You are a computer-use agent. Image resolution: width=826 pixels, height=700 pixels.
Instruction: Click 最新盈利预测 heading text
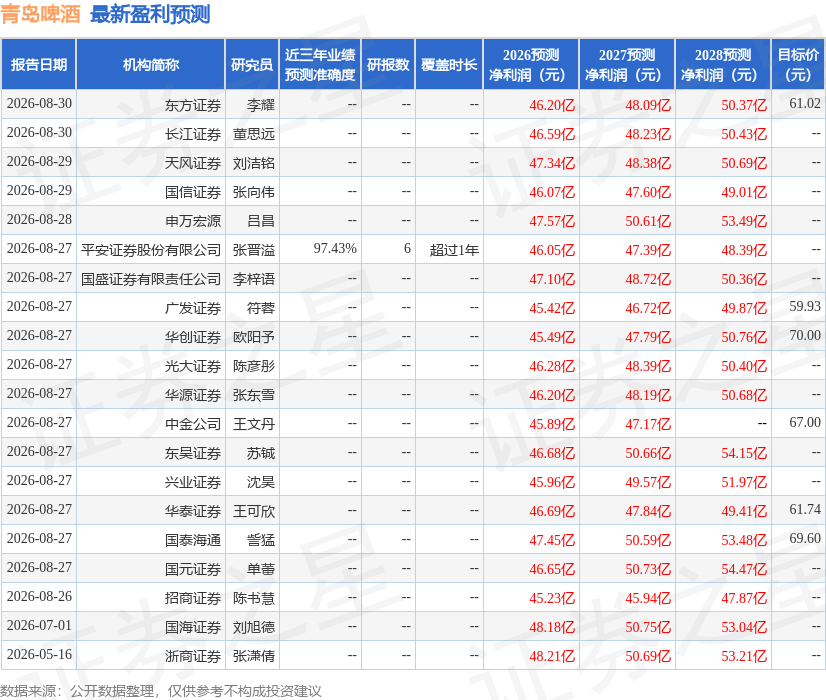pyautogui.click(x=150, y=14)
